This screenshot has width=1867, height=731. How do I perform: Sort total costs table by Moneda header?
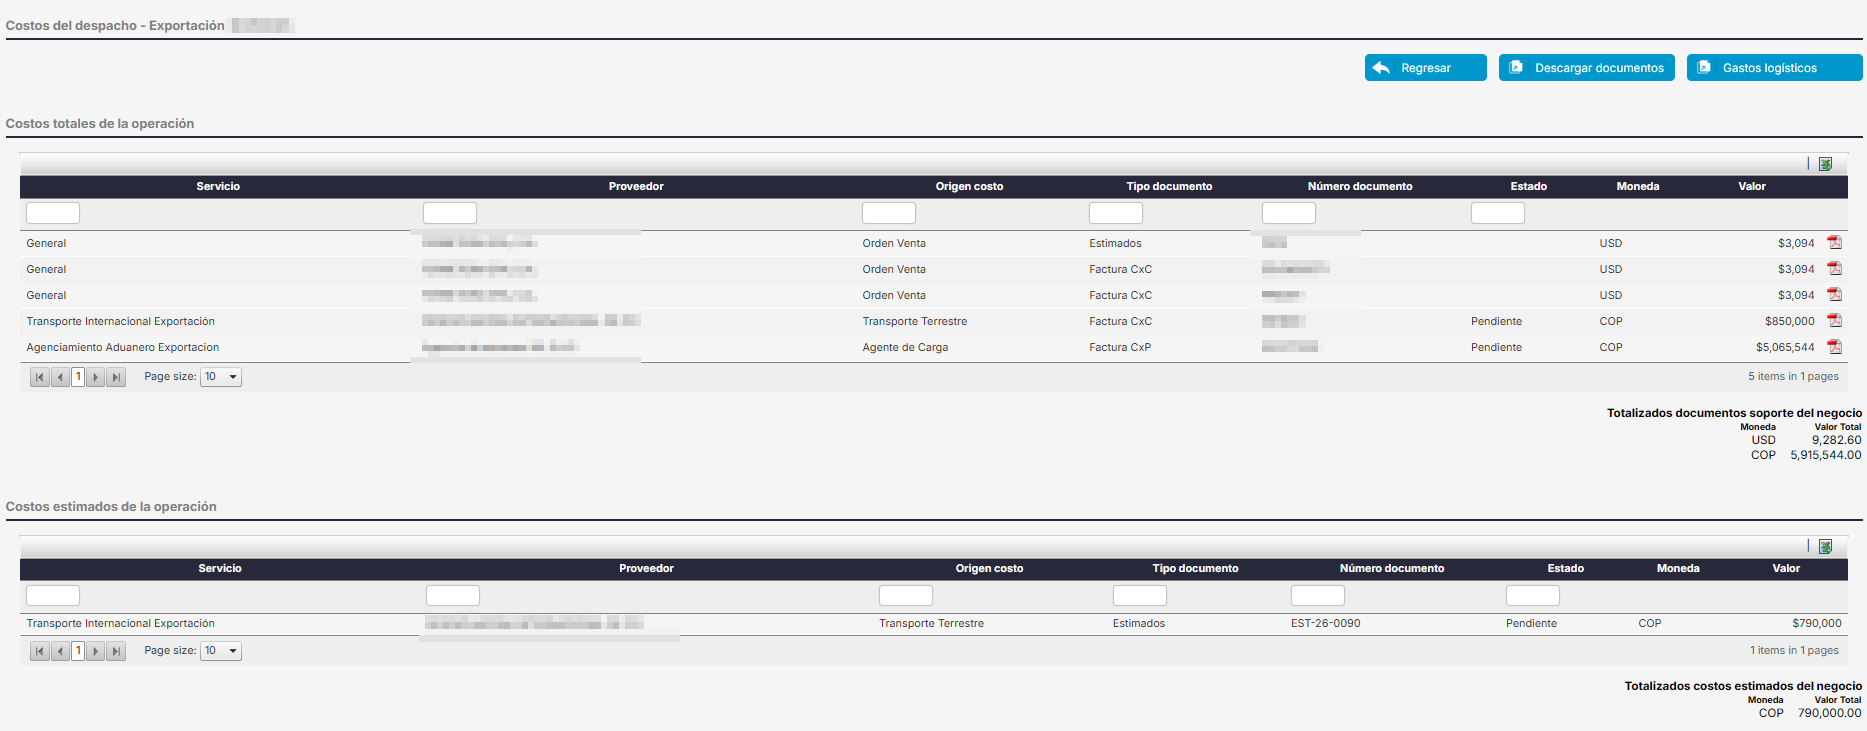tap(1638, 187)
